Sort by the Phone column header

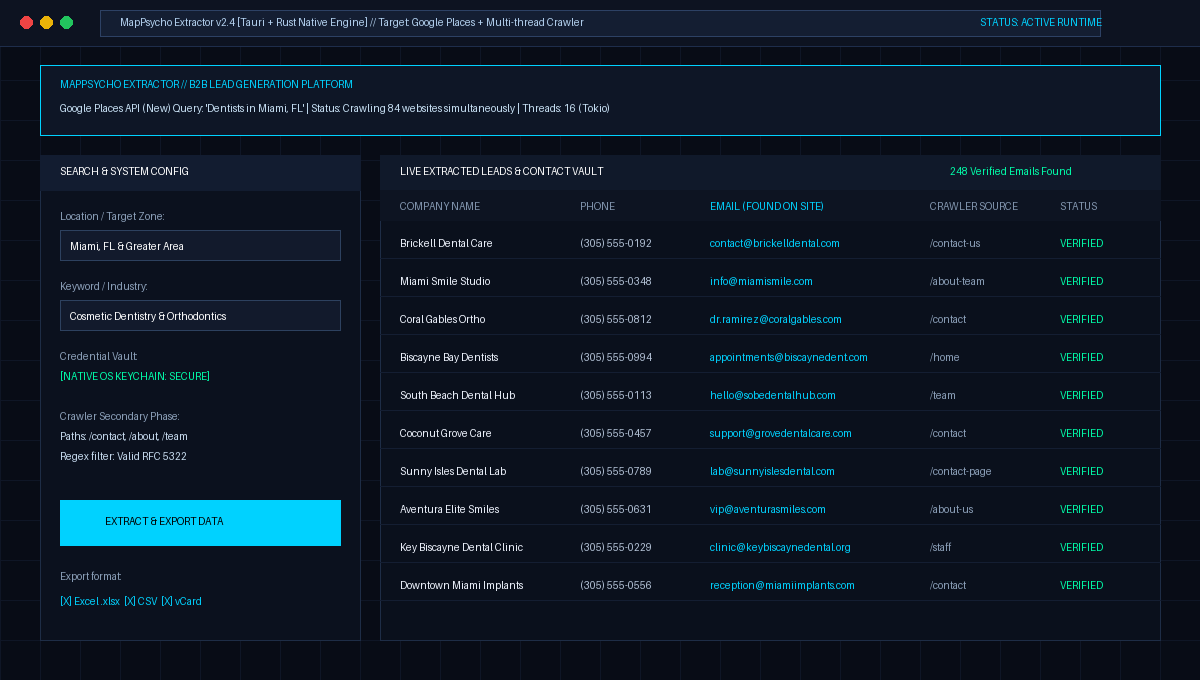[598, 207]
